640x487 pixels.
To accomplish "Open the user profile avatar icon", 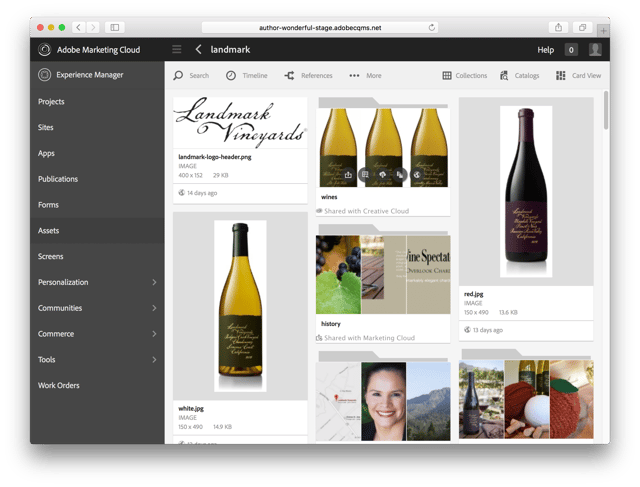I will click(595, 49).
